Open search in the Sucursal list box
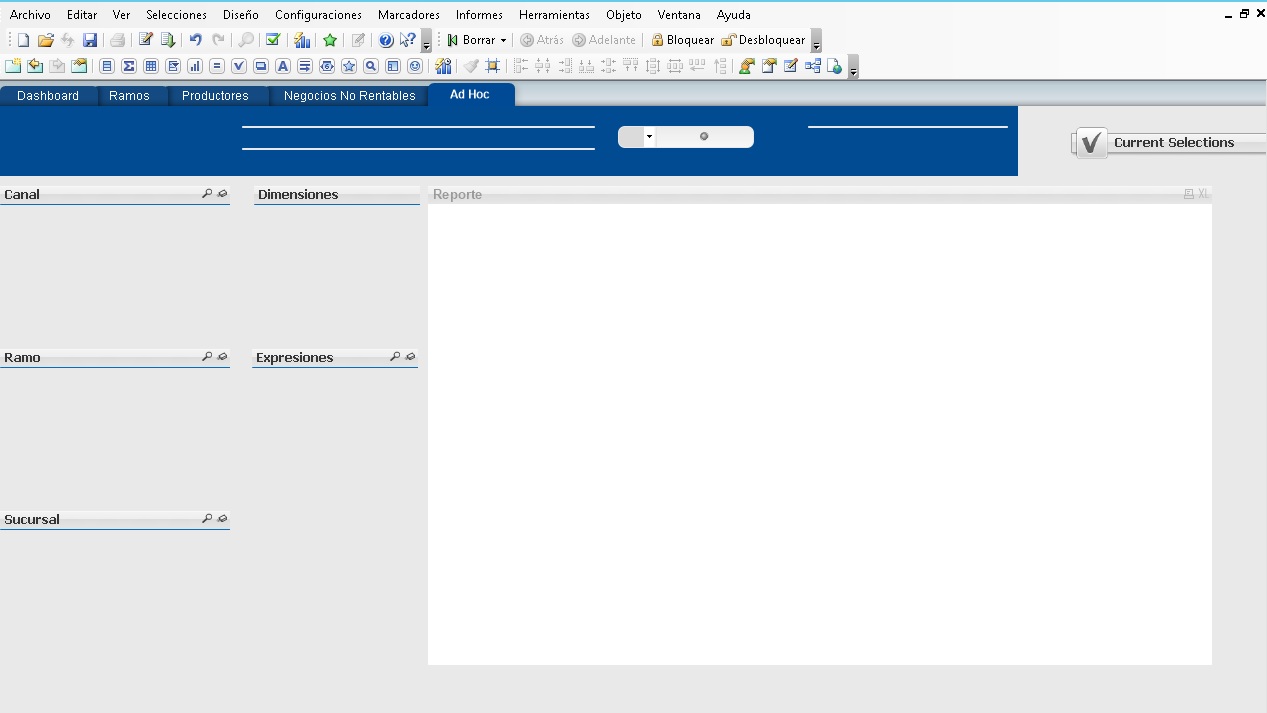Viewport: 1267px width, 713px height. (207, 518)
